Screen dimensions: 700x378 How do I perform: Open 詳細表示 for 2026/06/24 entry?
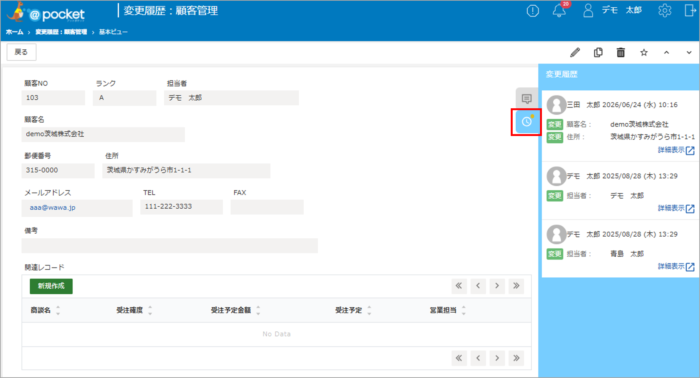tap(676, 150)
